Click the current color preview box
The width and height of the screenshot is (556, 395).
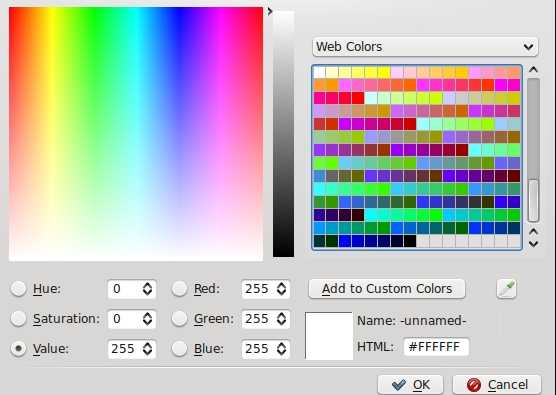pyautogui.click(x=329, y=335)
